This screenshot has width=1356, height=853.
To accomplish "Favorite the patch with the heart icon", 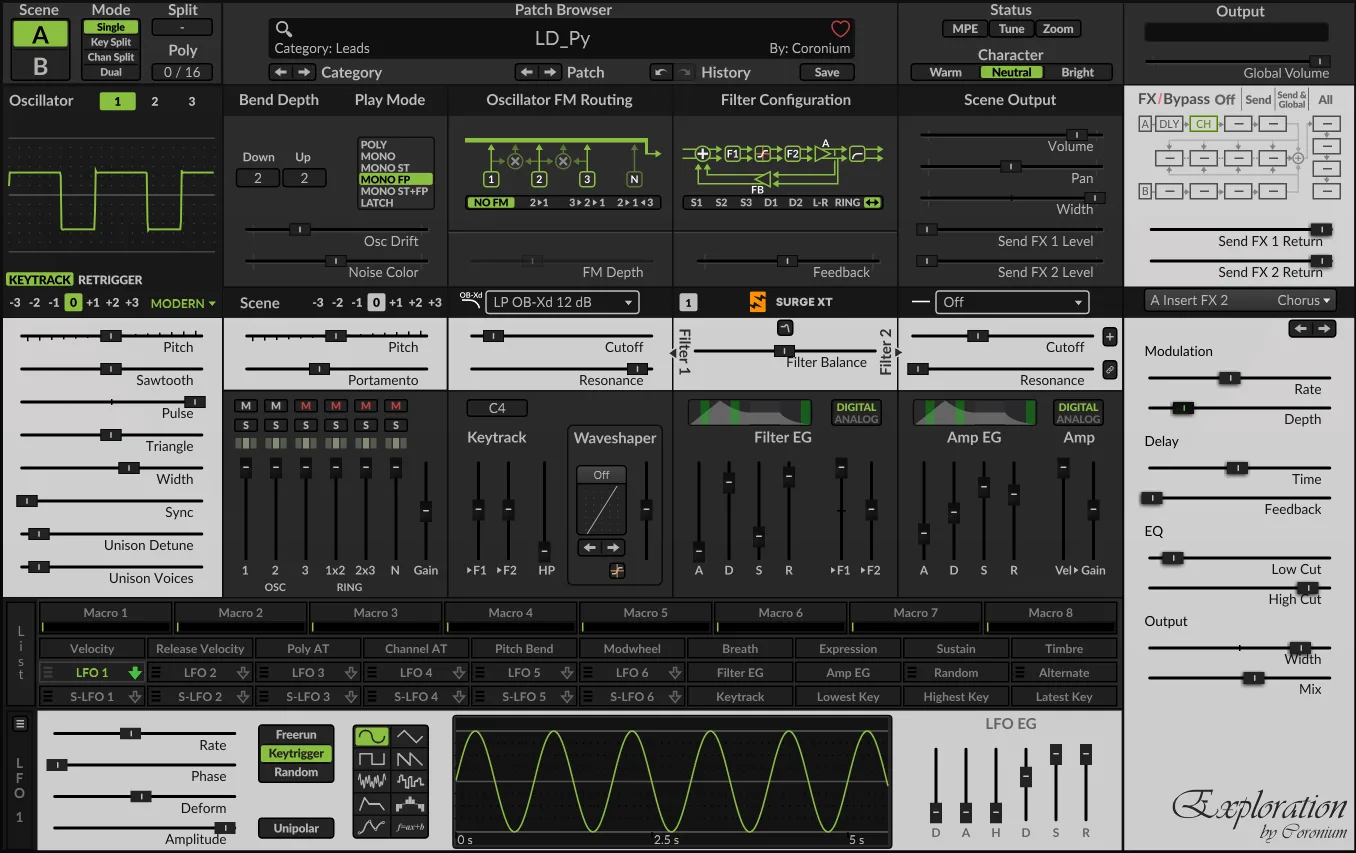I will tap(840, 29).
